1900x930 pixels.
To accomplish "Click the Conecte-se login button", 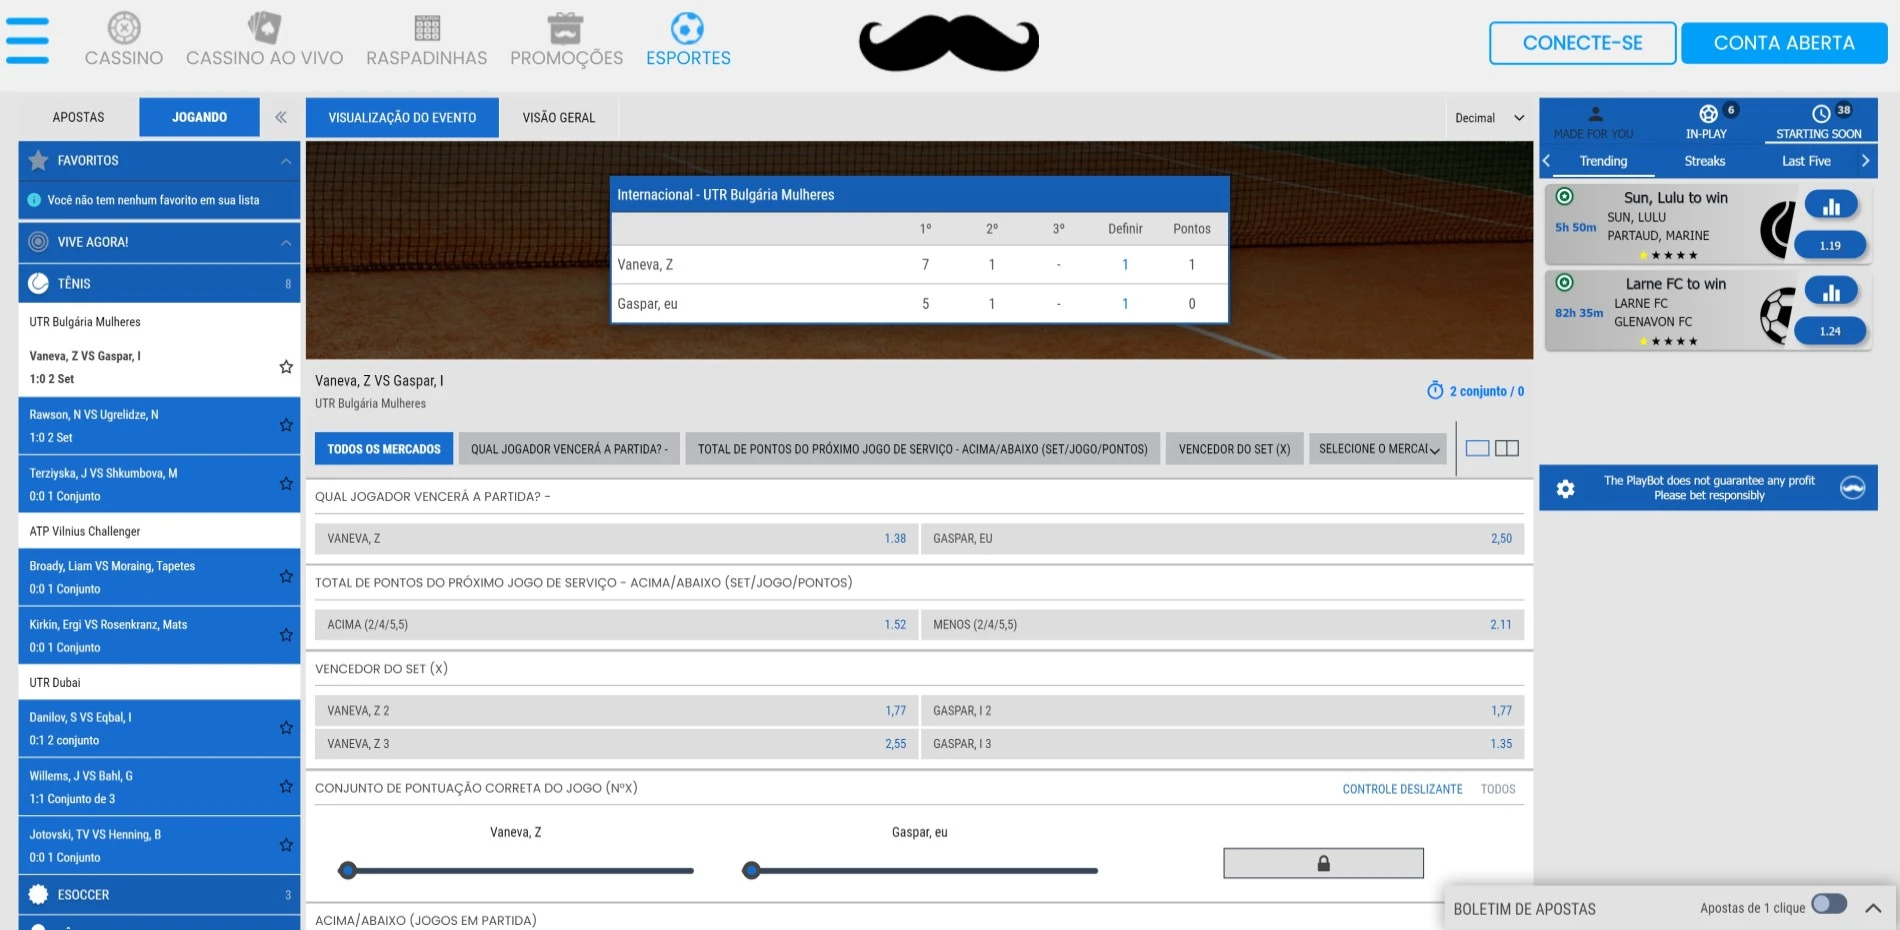I will (1582, 43).
